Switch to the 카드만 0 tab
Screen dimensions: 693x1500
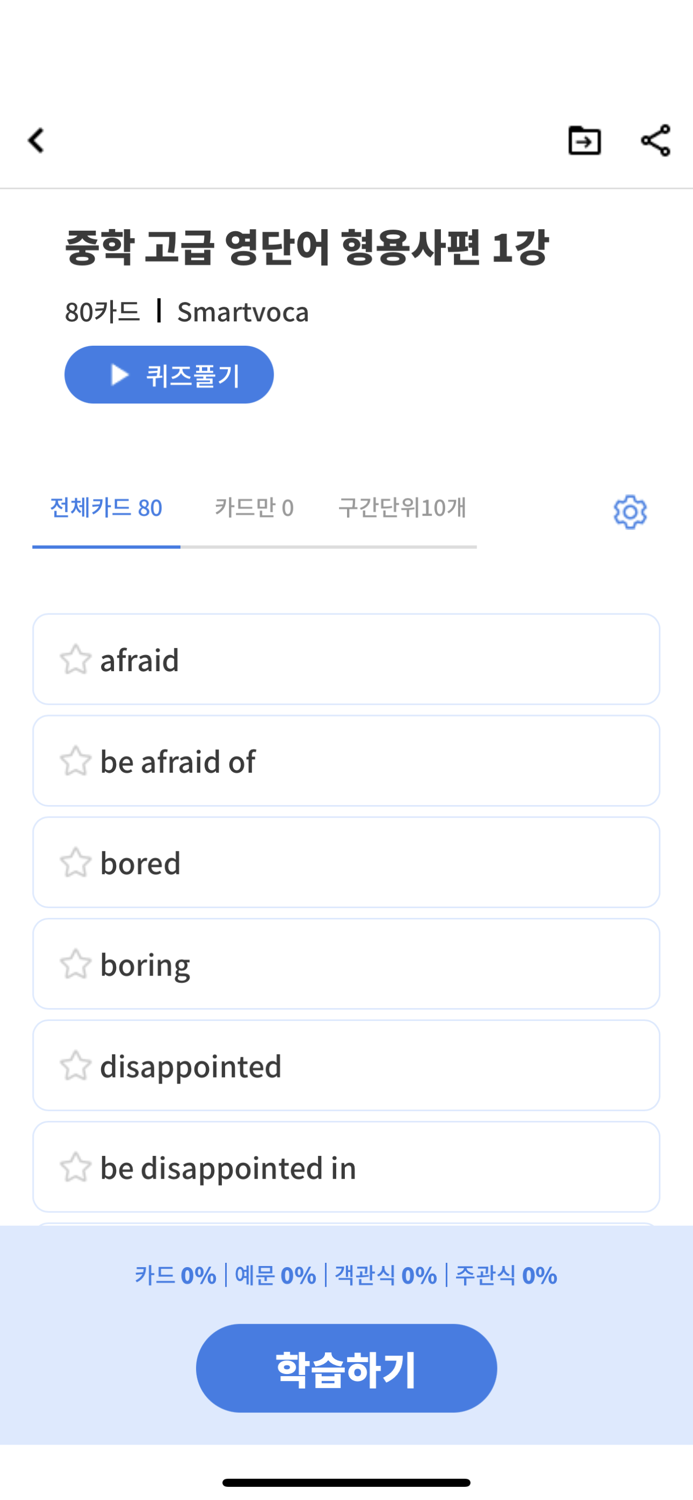tap(254, 507)
